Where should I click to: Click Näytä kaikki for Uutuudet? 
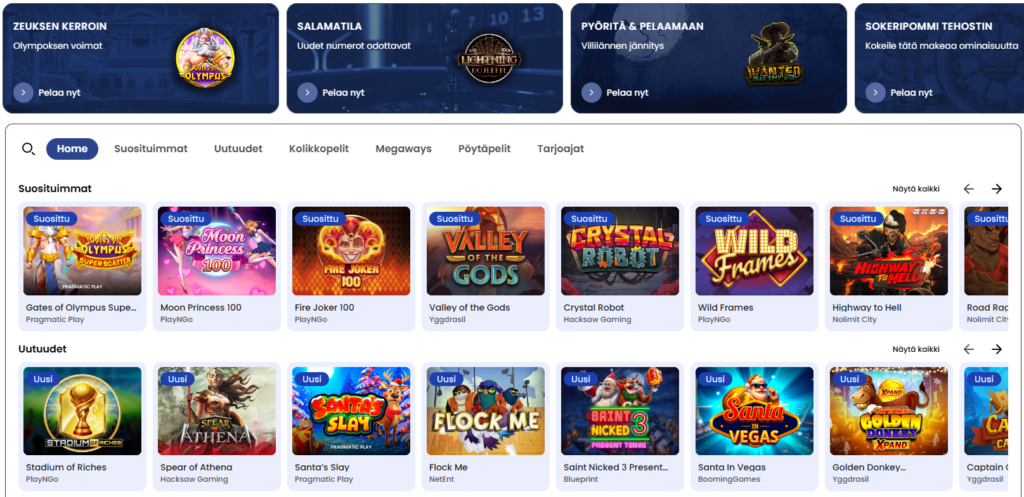click(x=916, y=349)
